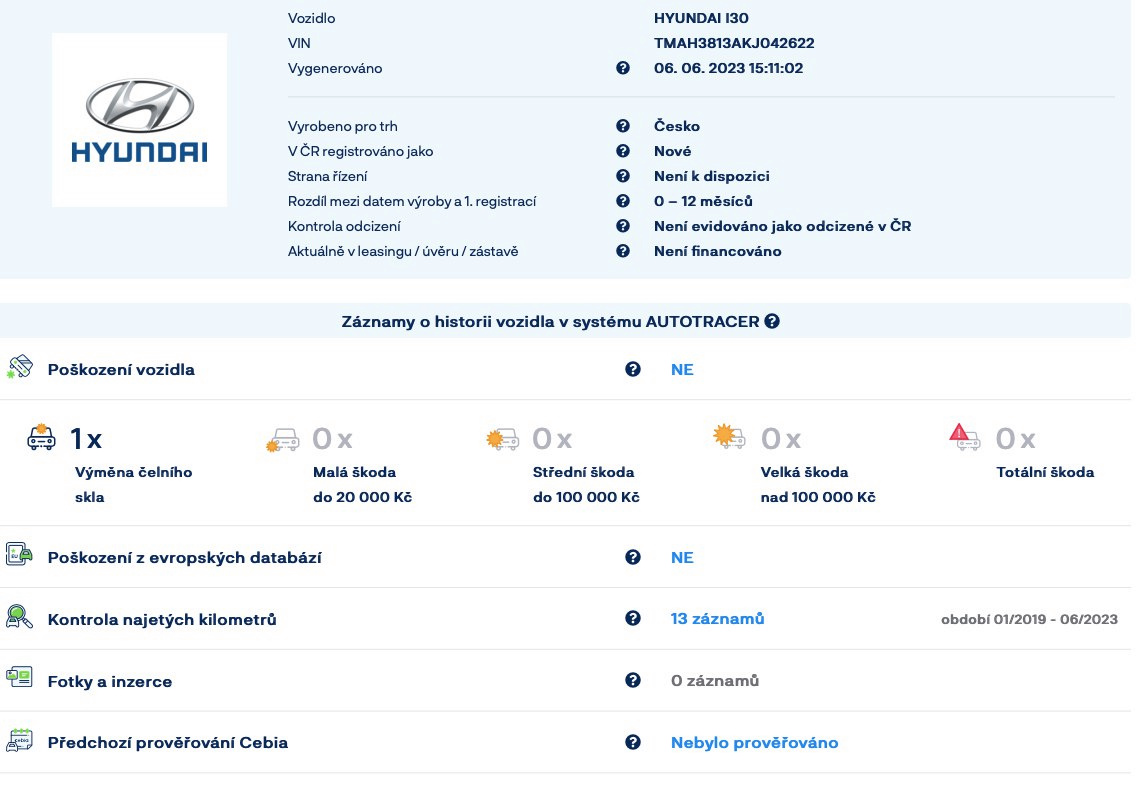
Task: Open help icon next to AUTOTRACER heading
Action: 770,321
